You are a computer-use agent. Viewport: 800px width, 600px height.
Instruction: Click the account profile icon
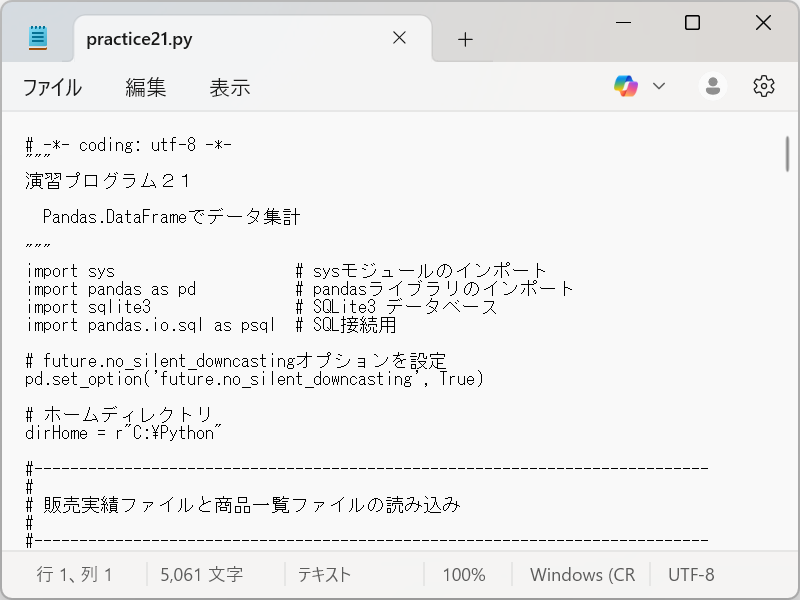(712, 86)
